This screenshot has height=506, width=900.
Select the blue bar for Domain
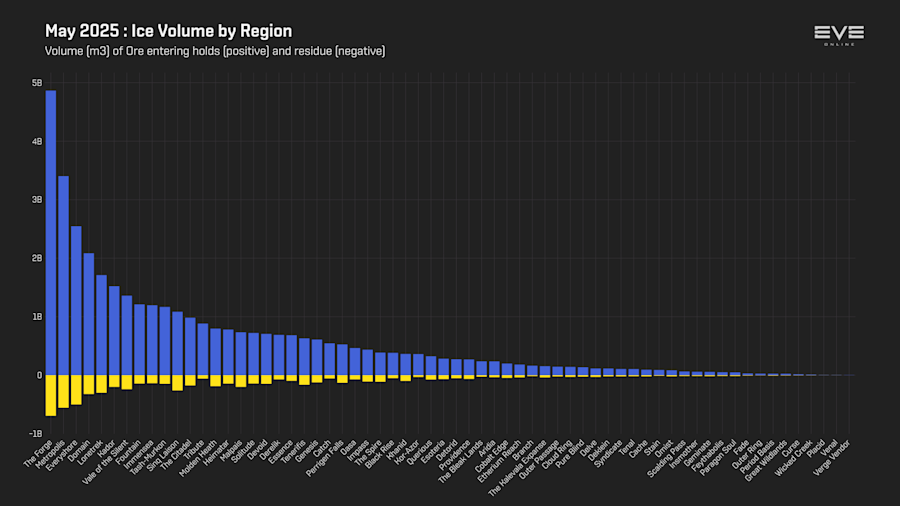click(x=88, y=314)
